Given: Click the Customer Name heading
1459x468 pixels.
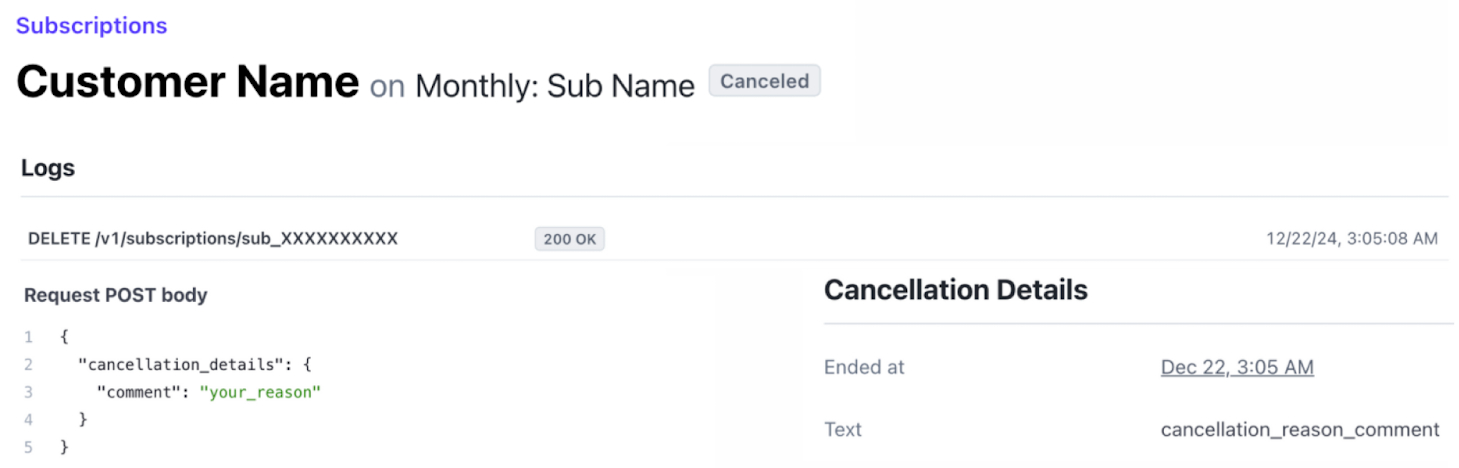Looking at the screenshot, I should pos(188,82).
